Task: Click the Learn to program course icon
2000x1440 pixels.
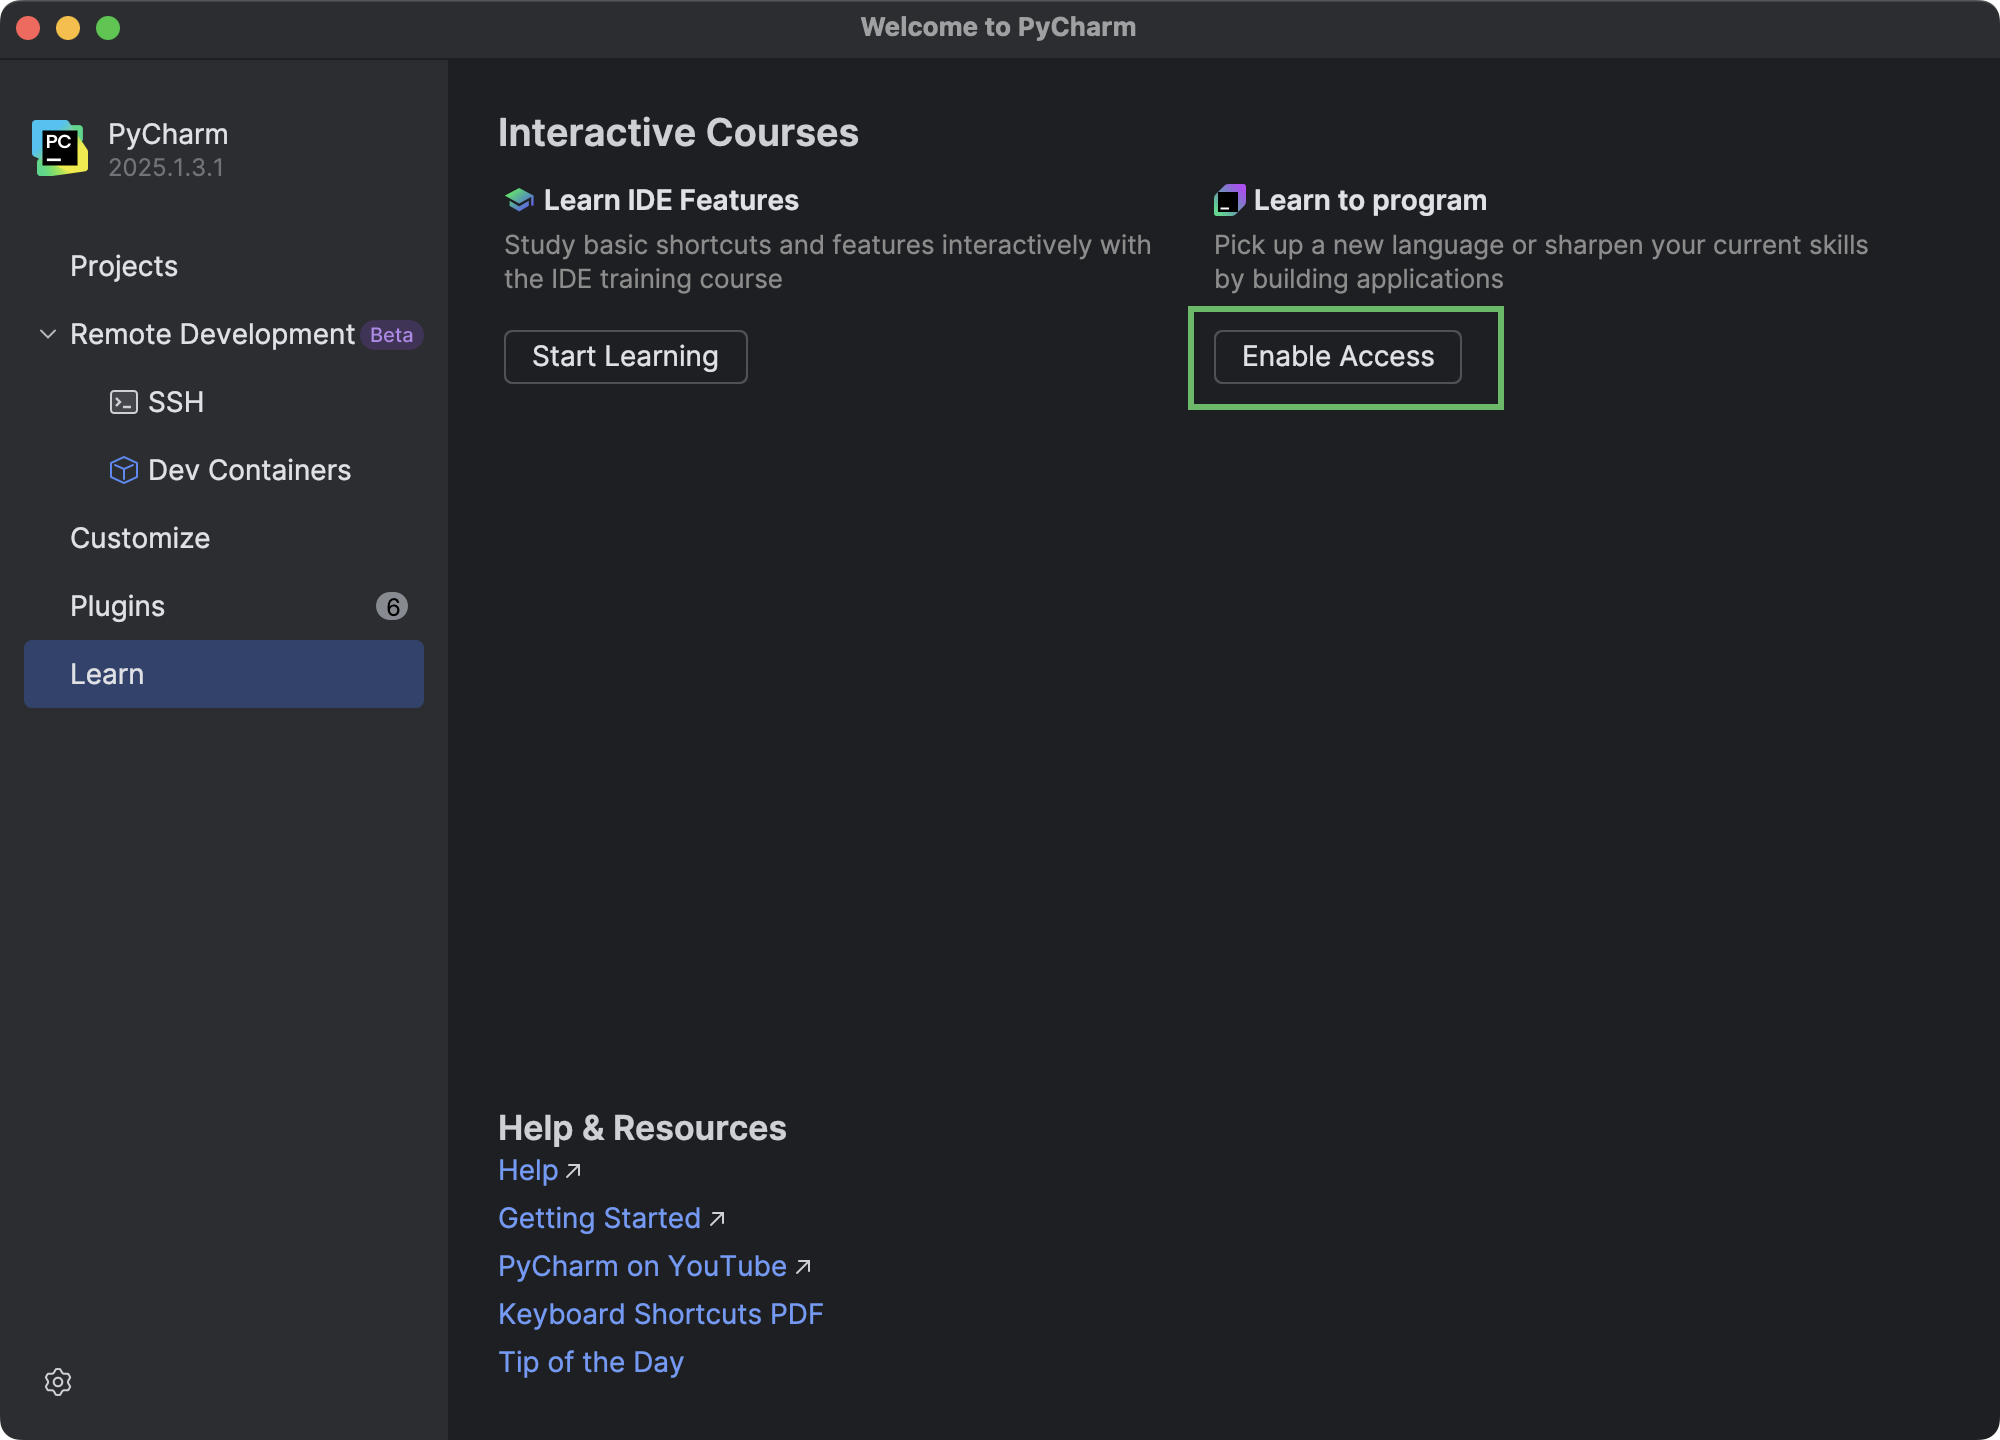Action: coord(1230,199)
